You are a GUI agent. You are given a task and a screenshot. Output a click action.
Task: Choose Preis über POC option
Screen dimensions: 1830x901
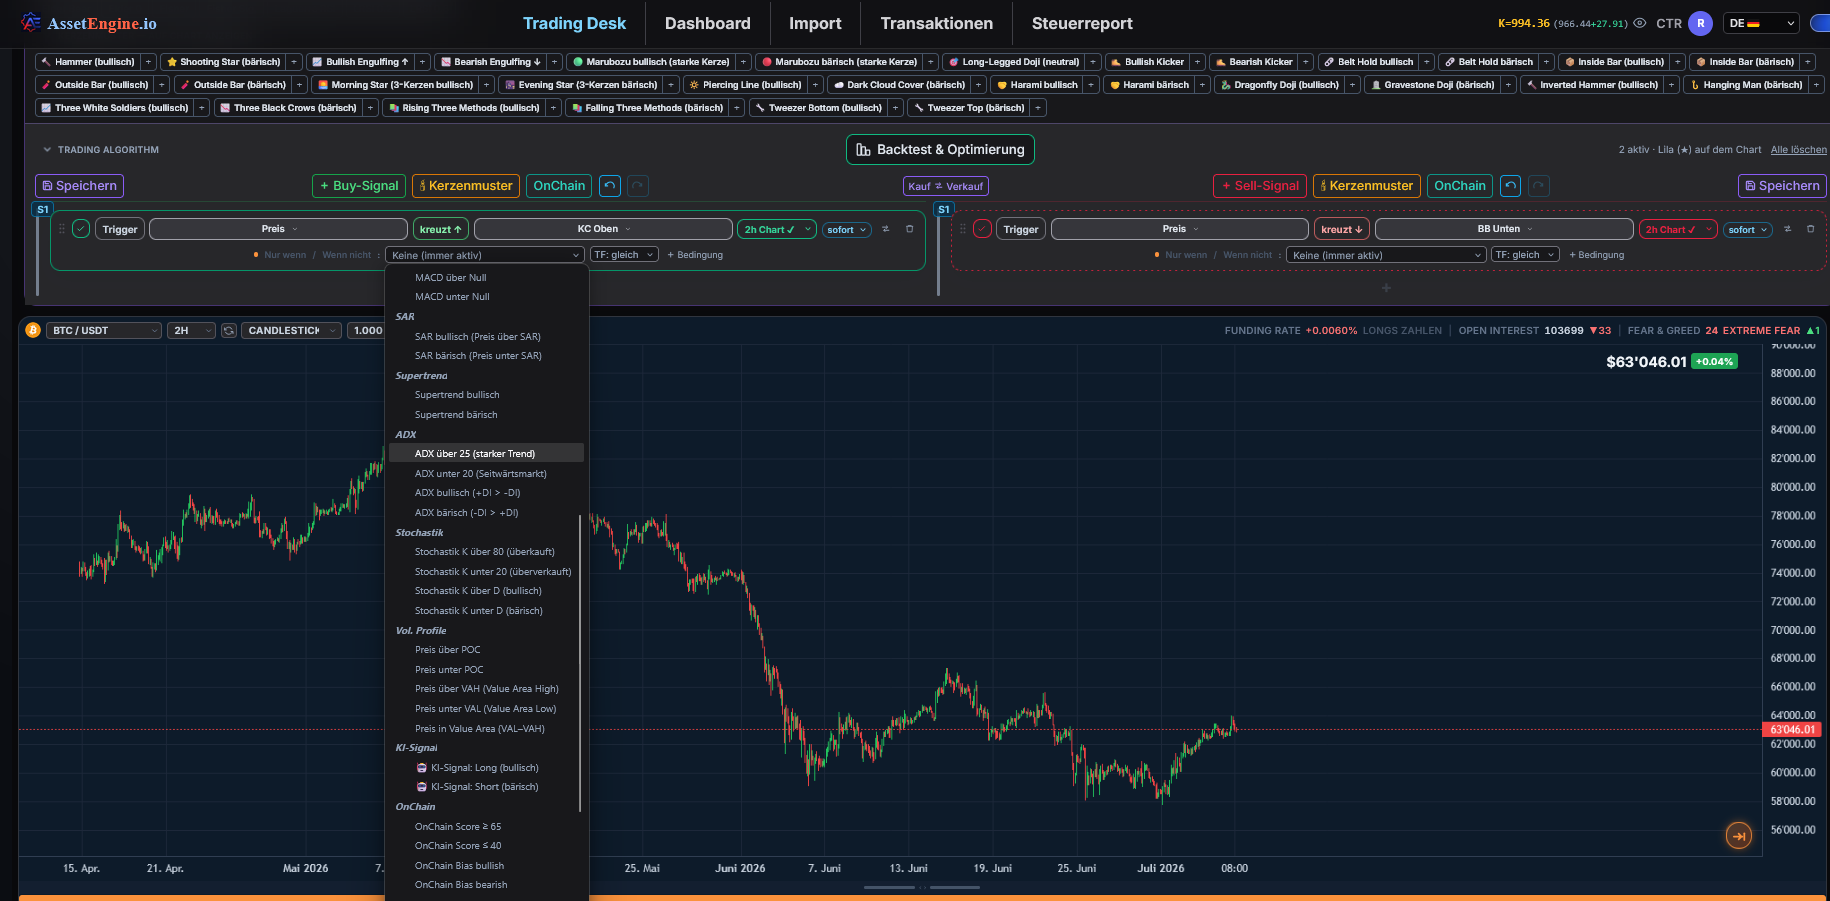point(486,650)
